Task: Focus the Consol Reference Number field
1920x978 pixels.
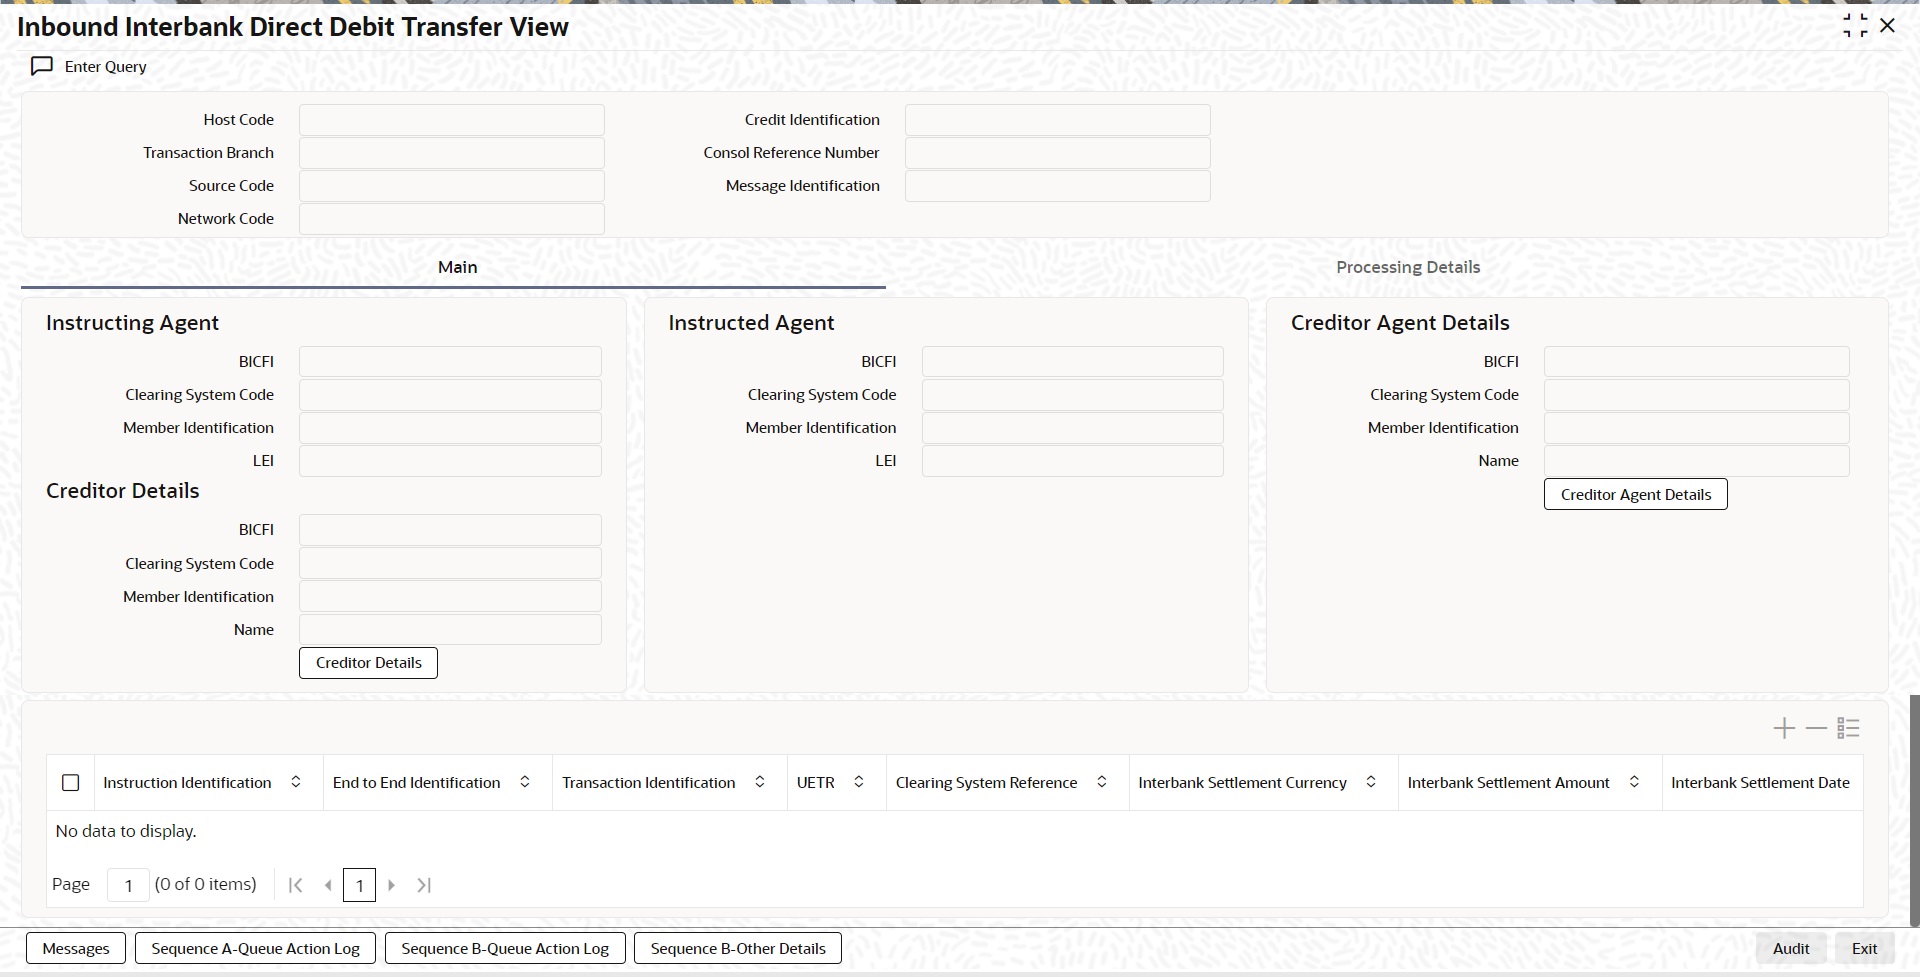Action: [x=1058, y=153]
